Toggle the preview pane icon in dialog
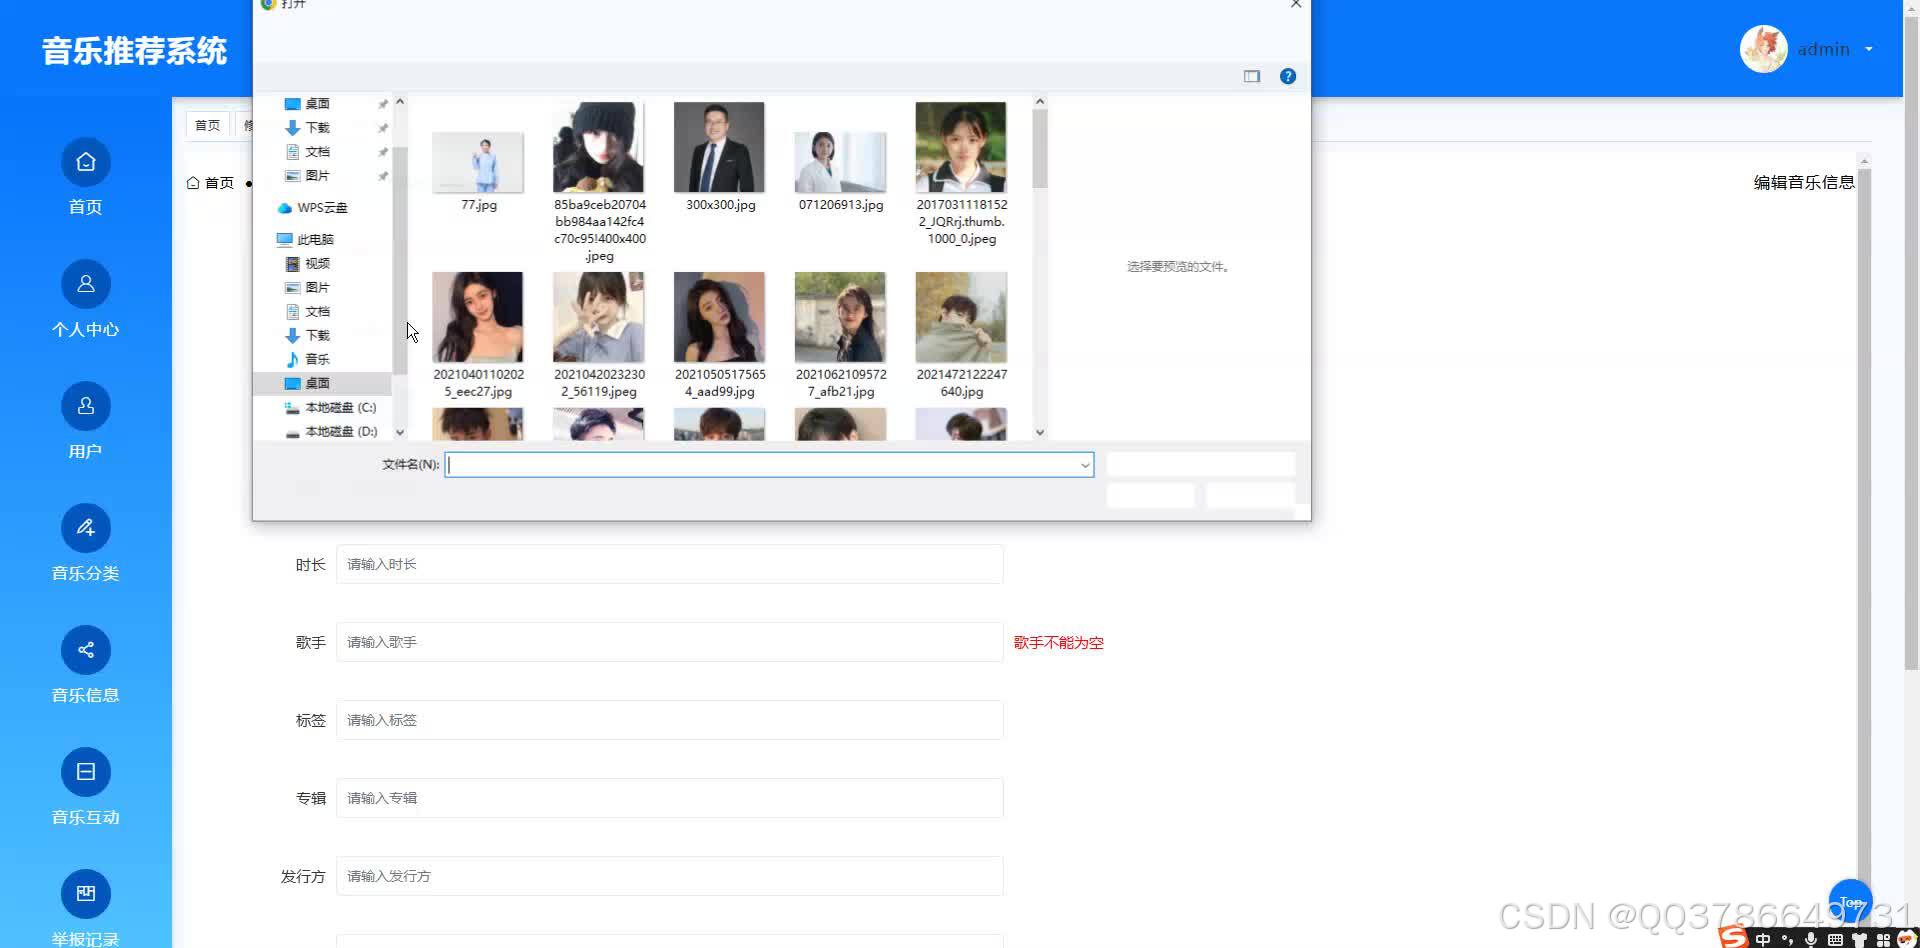Viewport: 1920px width, 948px height. click(x=1252, y=76)
